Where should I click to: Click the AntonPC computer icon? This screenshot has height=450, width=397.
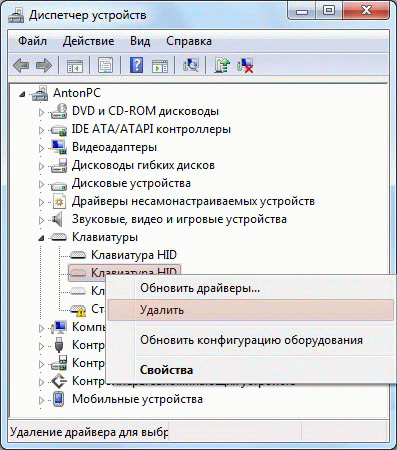click(40, 93)
